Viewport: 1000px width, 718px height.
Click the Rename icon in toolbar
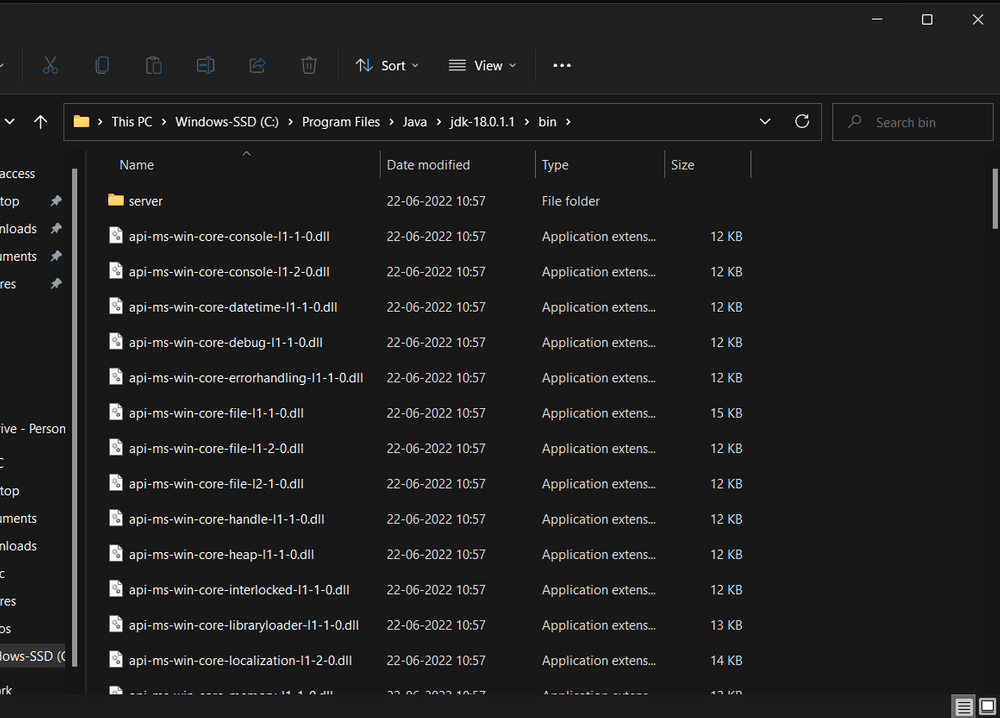click(x=205, y=65)
